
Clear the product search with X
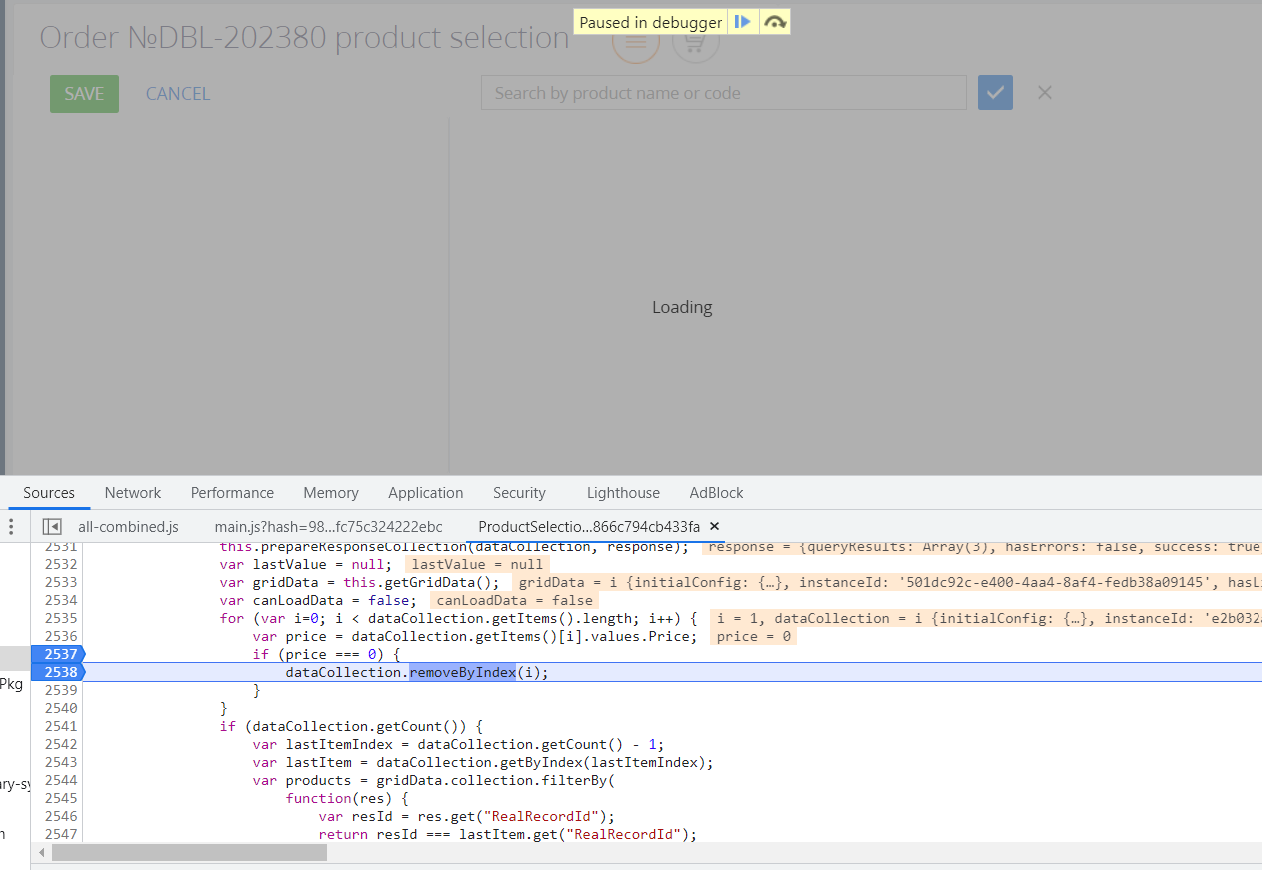(x=1045, y=93)
